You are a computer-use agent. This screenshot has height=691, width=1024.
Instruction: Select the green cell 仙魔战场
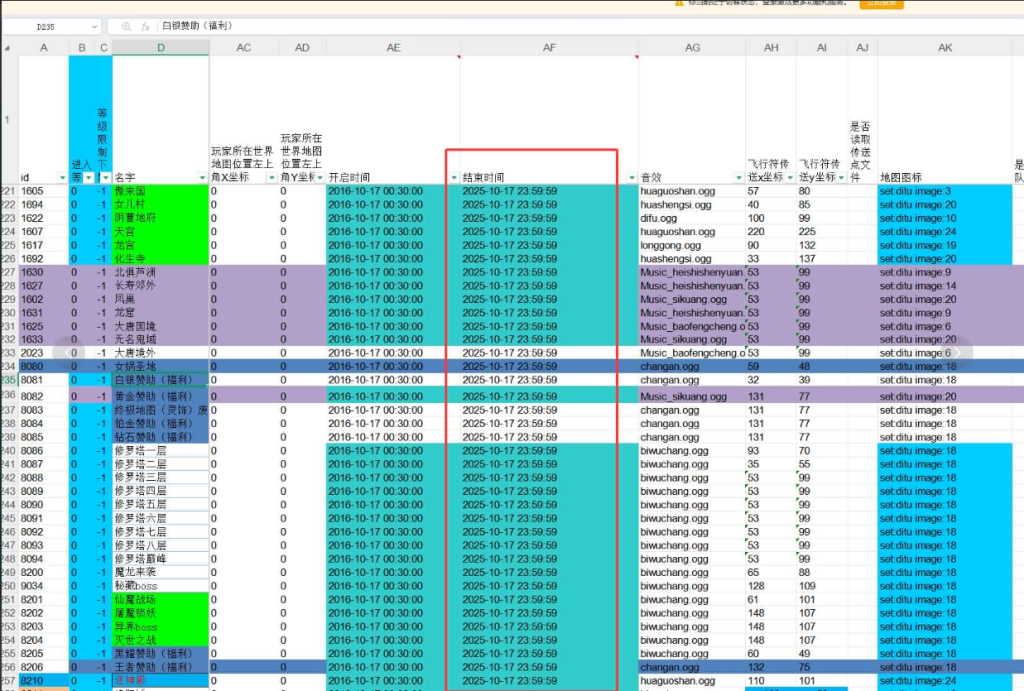tap(160, 599)
